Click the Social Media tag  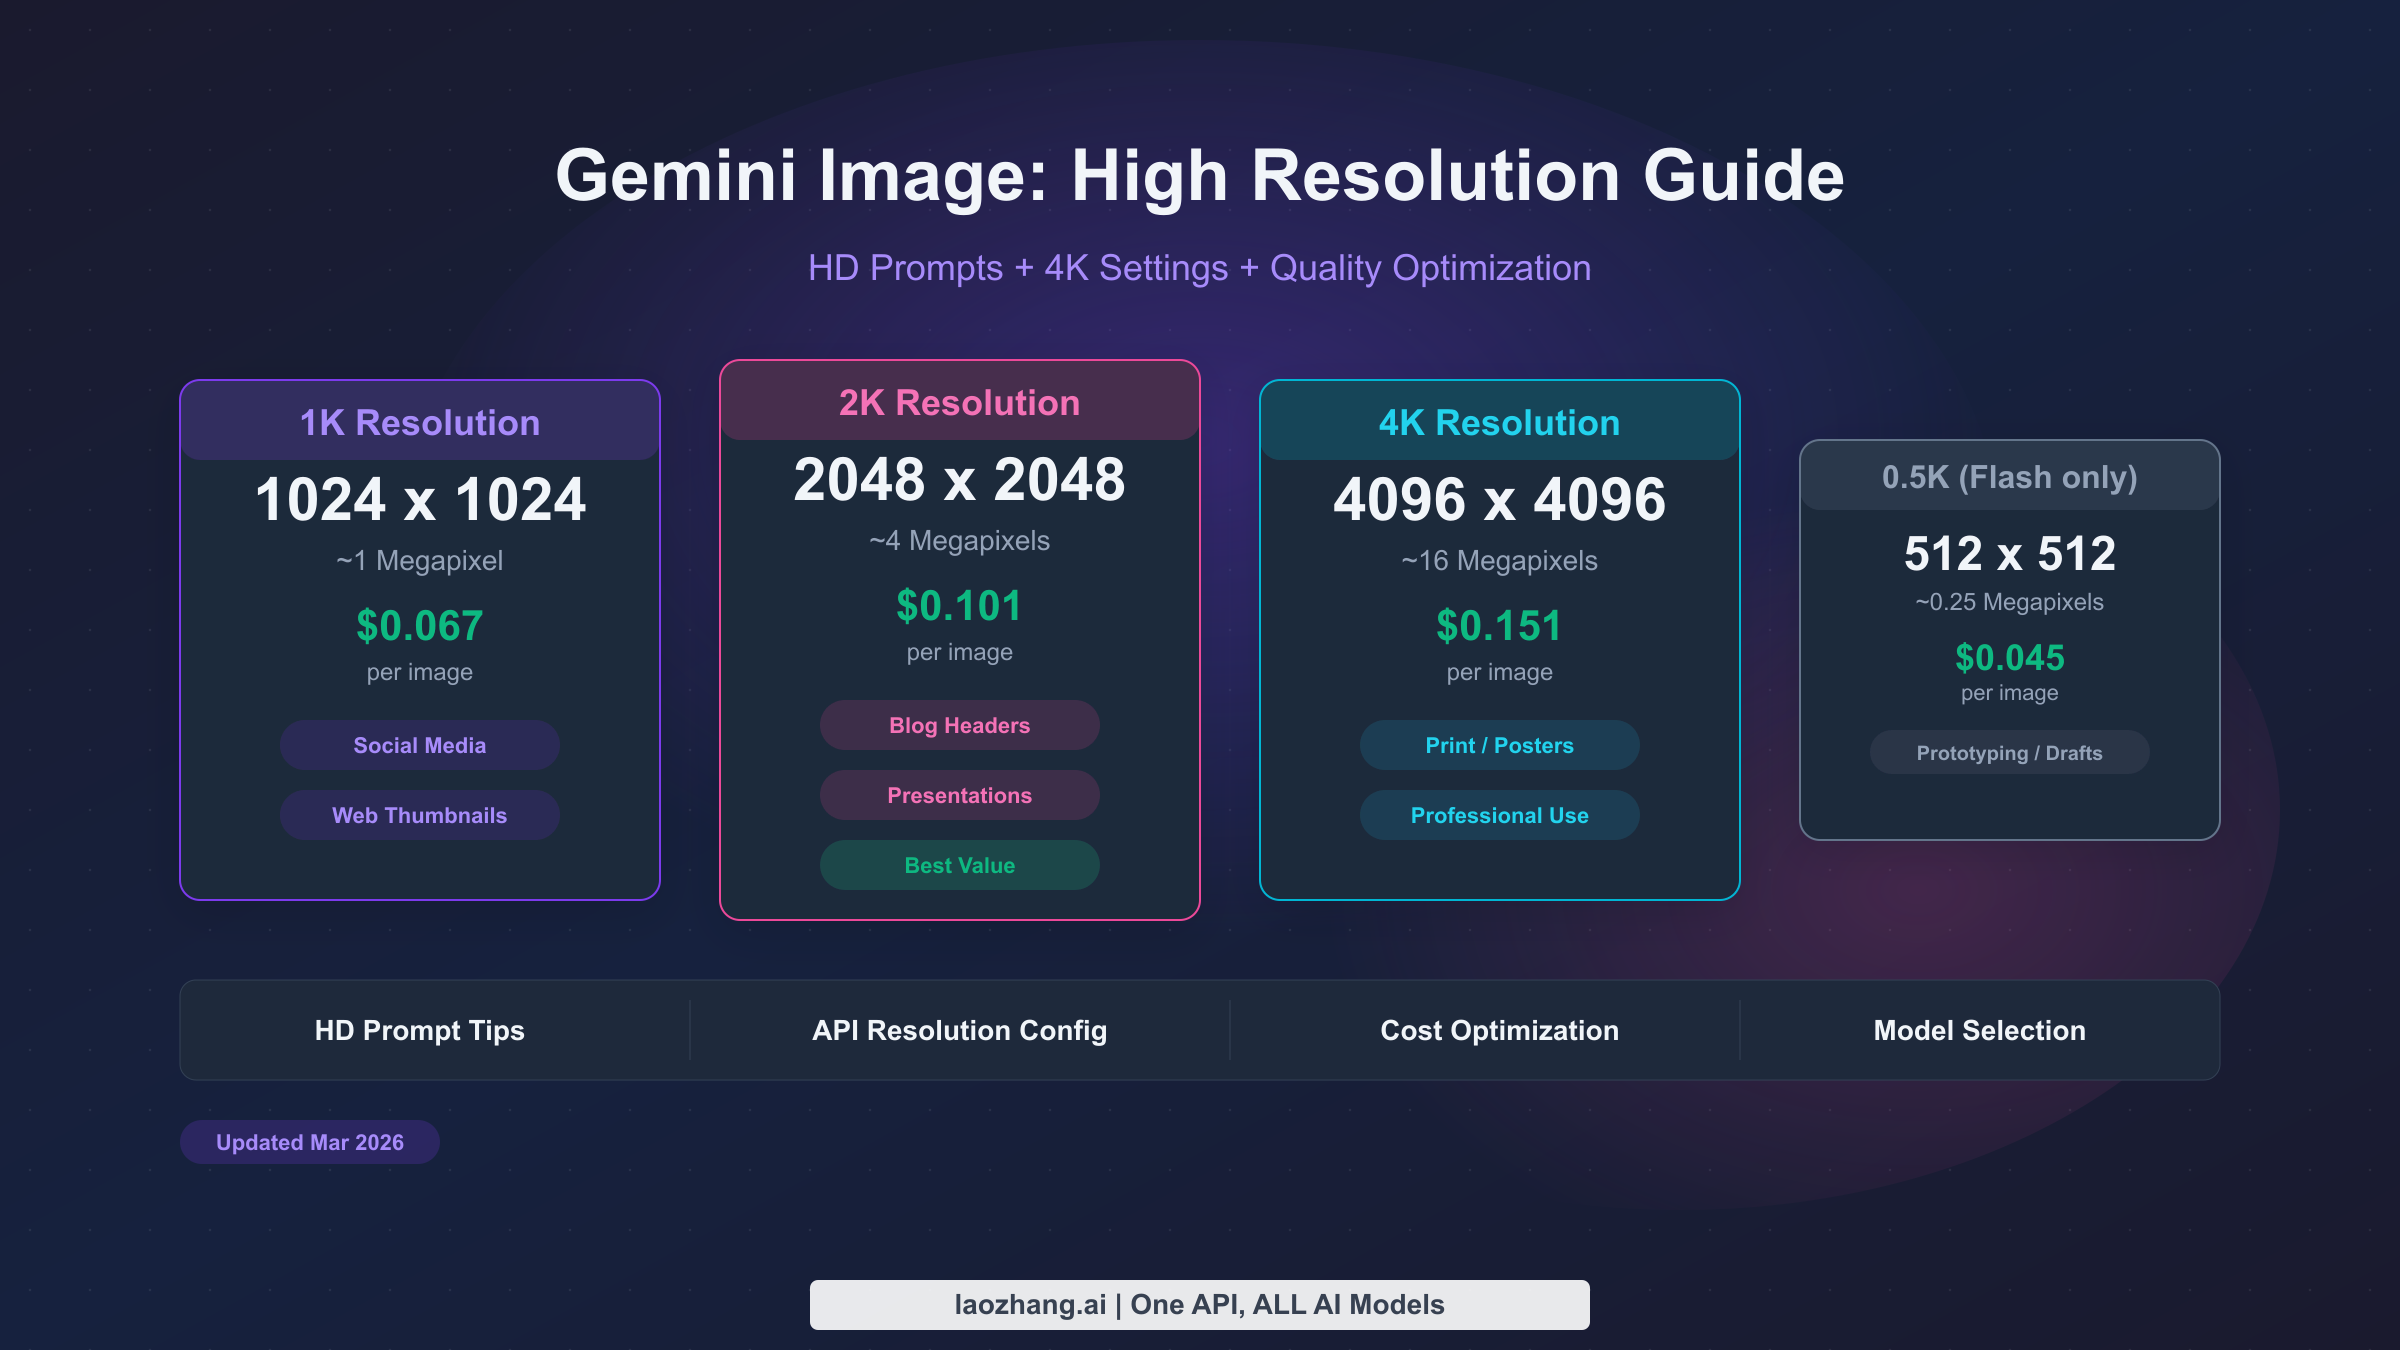419,744
